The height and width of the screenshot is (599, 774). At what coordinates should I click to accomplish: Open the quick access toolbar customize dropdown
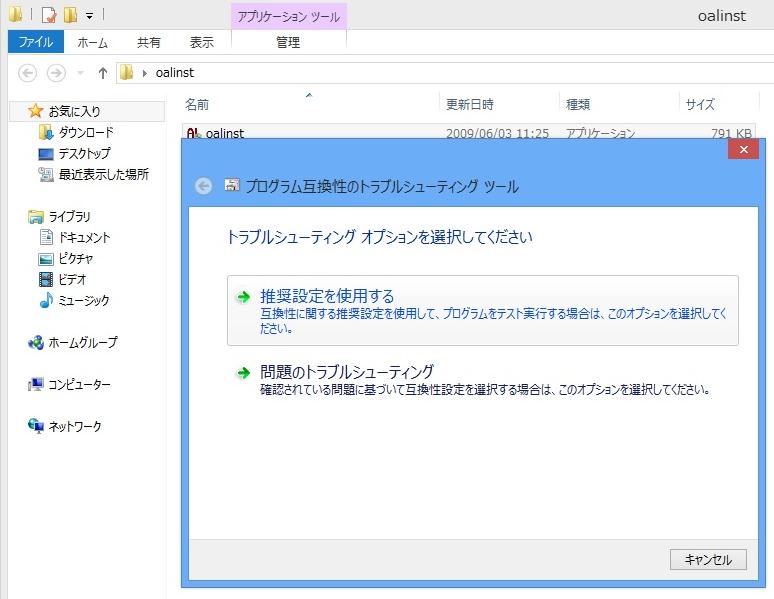click(x=89, y=16)
